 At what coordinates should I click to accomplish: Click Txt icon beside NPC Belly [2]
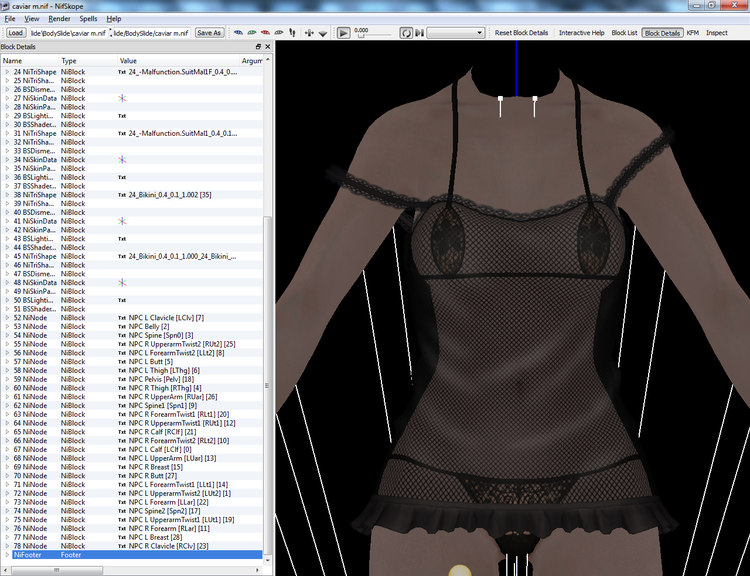pos(122,327)
